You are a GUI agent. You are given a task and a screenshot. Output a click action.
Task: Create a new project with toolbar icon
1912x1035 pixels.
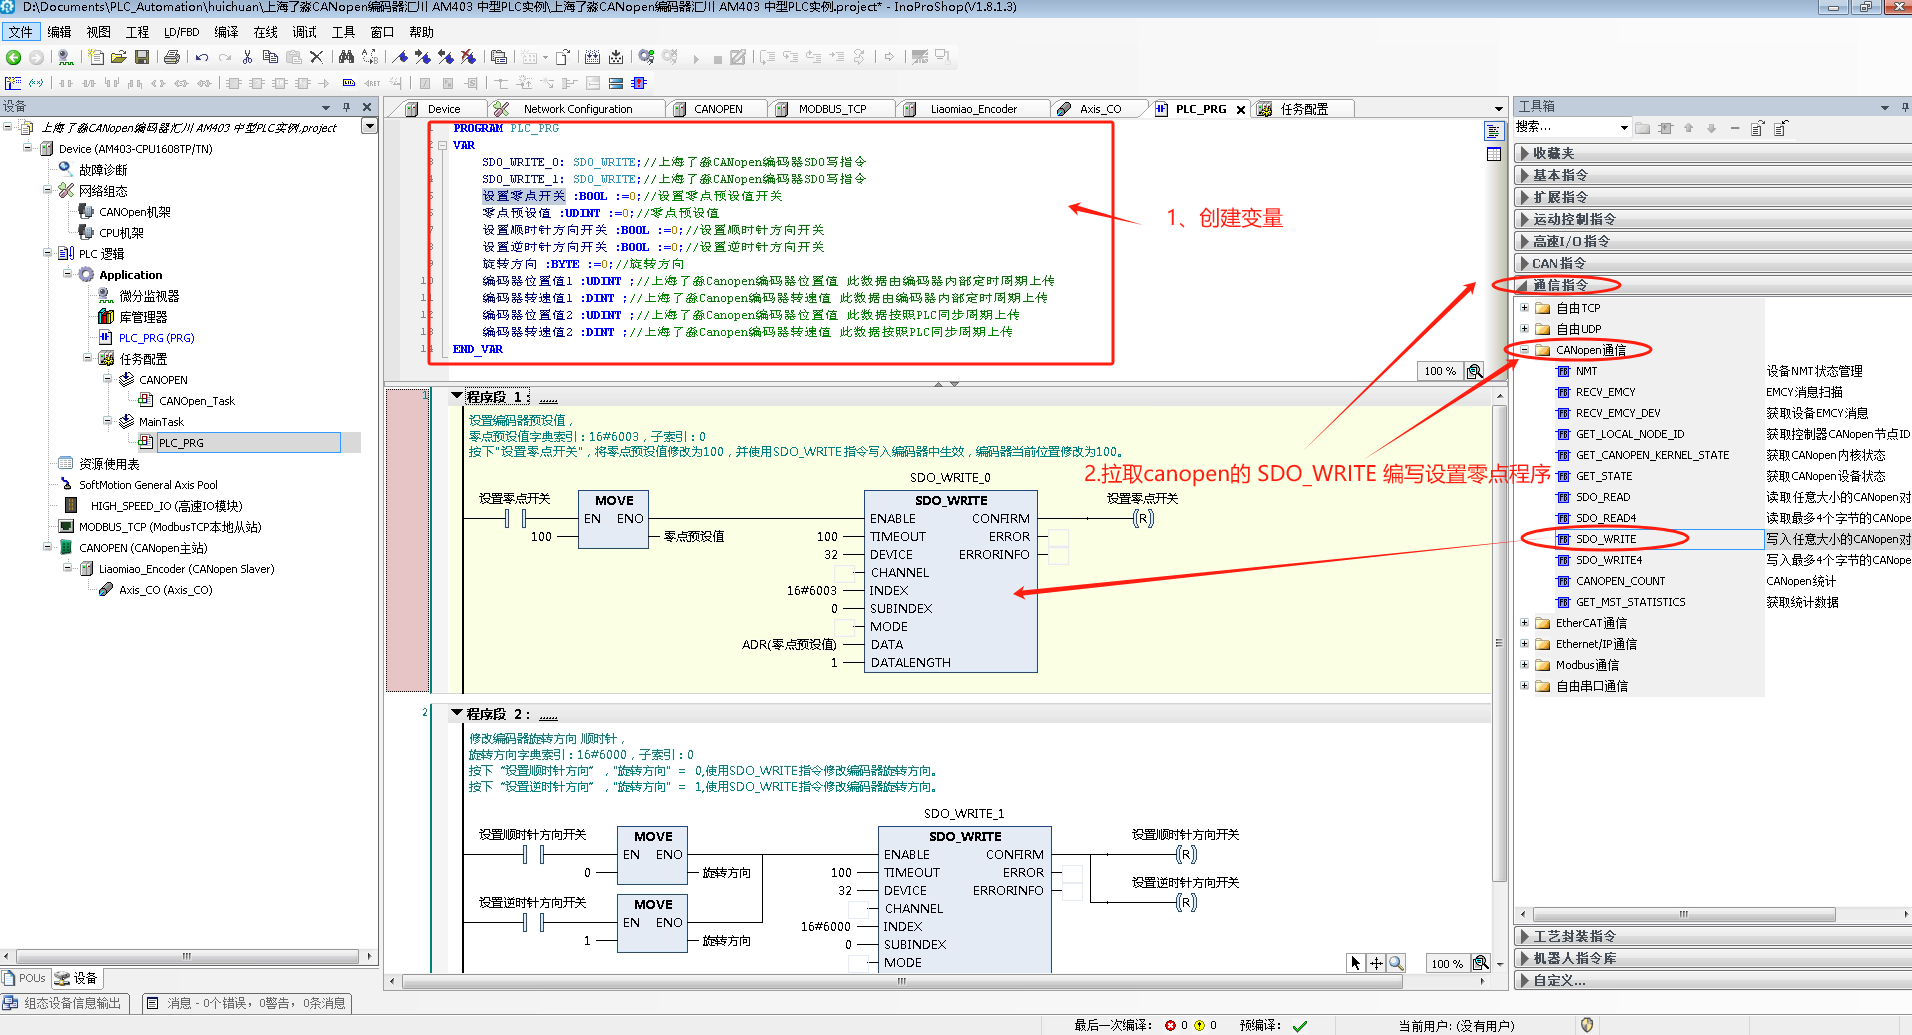(x=95, y=57)
